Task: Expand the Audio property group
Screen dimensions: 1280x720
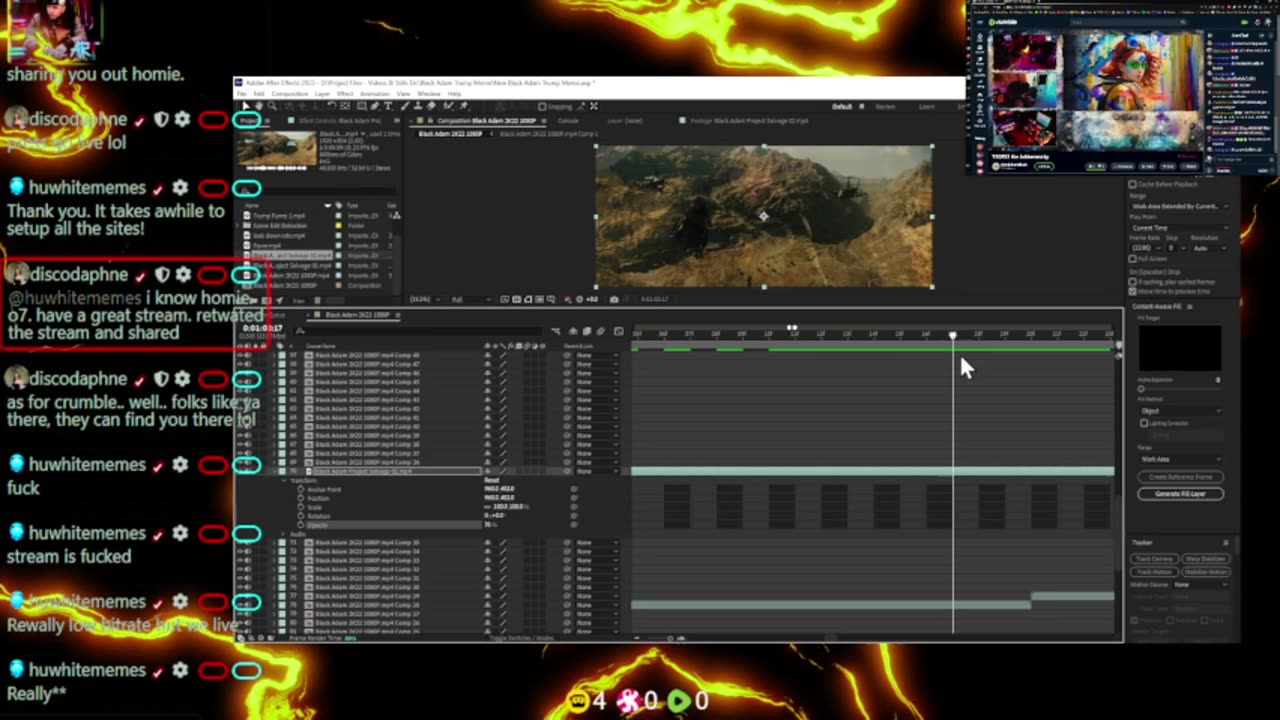Action: pos(283,534)
